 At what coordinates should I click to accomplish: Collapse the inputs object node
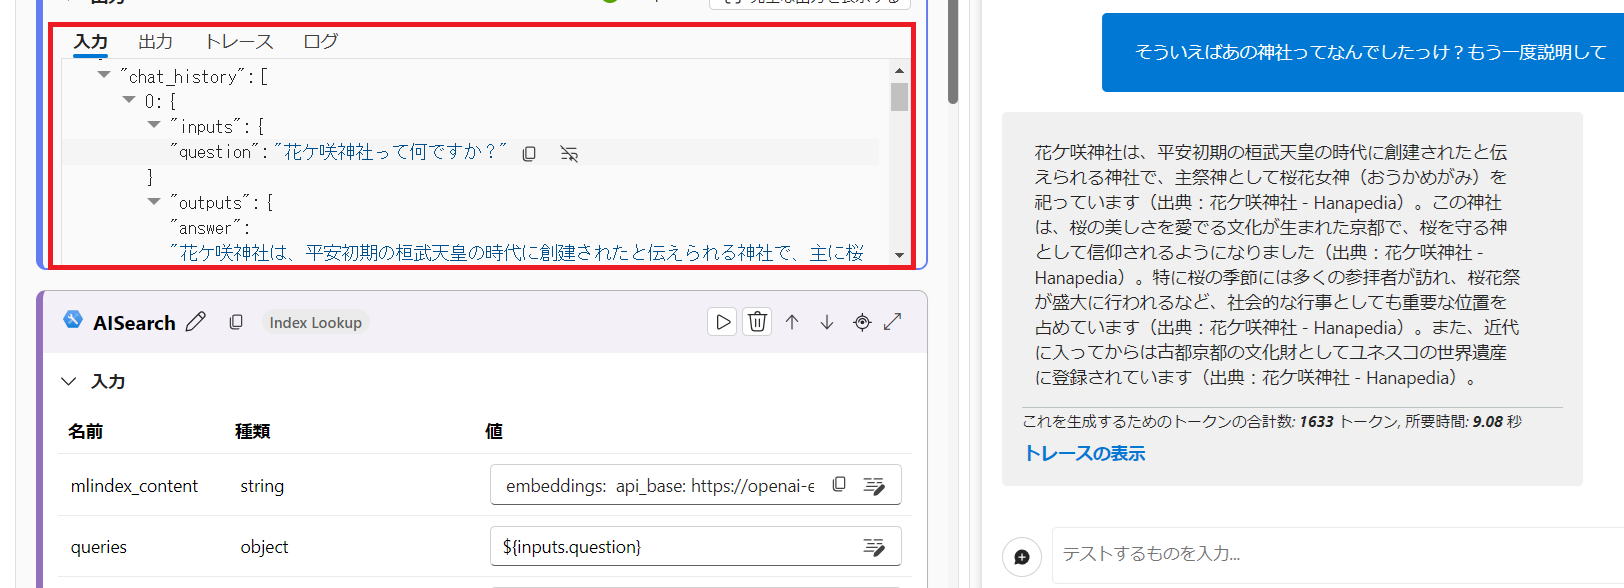point(154,125)
